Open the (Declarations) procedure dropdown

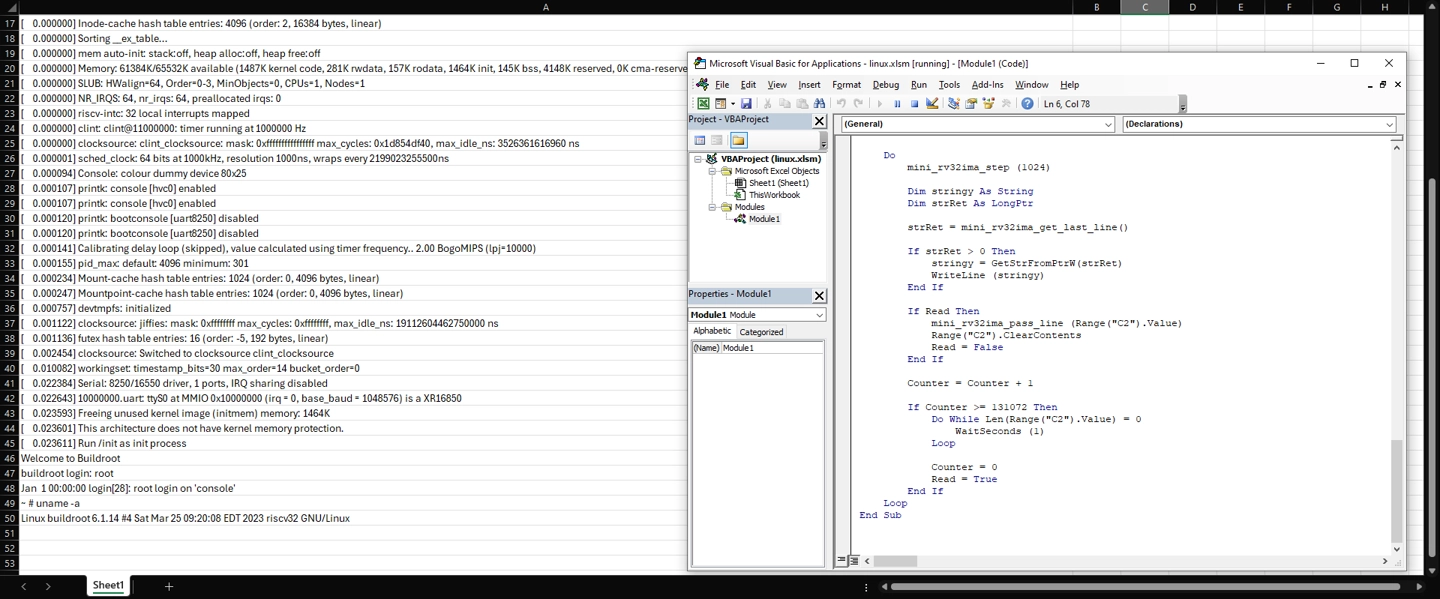(x=1389, y=124)
